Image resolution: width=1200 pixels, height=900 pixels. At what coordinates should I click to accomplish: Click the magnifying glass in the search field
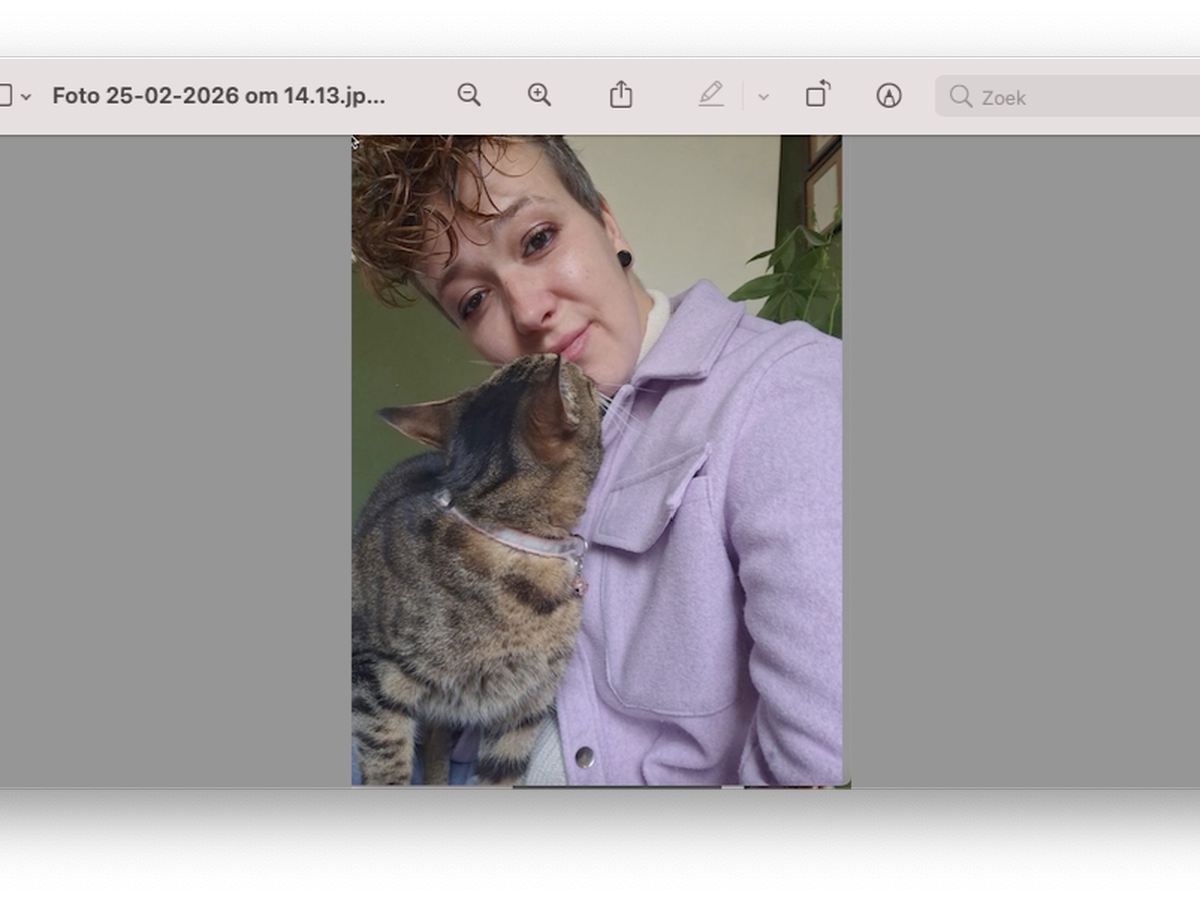click(x=961, y=96)
